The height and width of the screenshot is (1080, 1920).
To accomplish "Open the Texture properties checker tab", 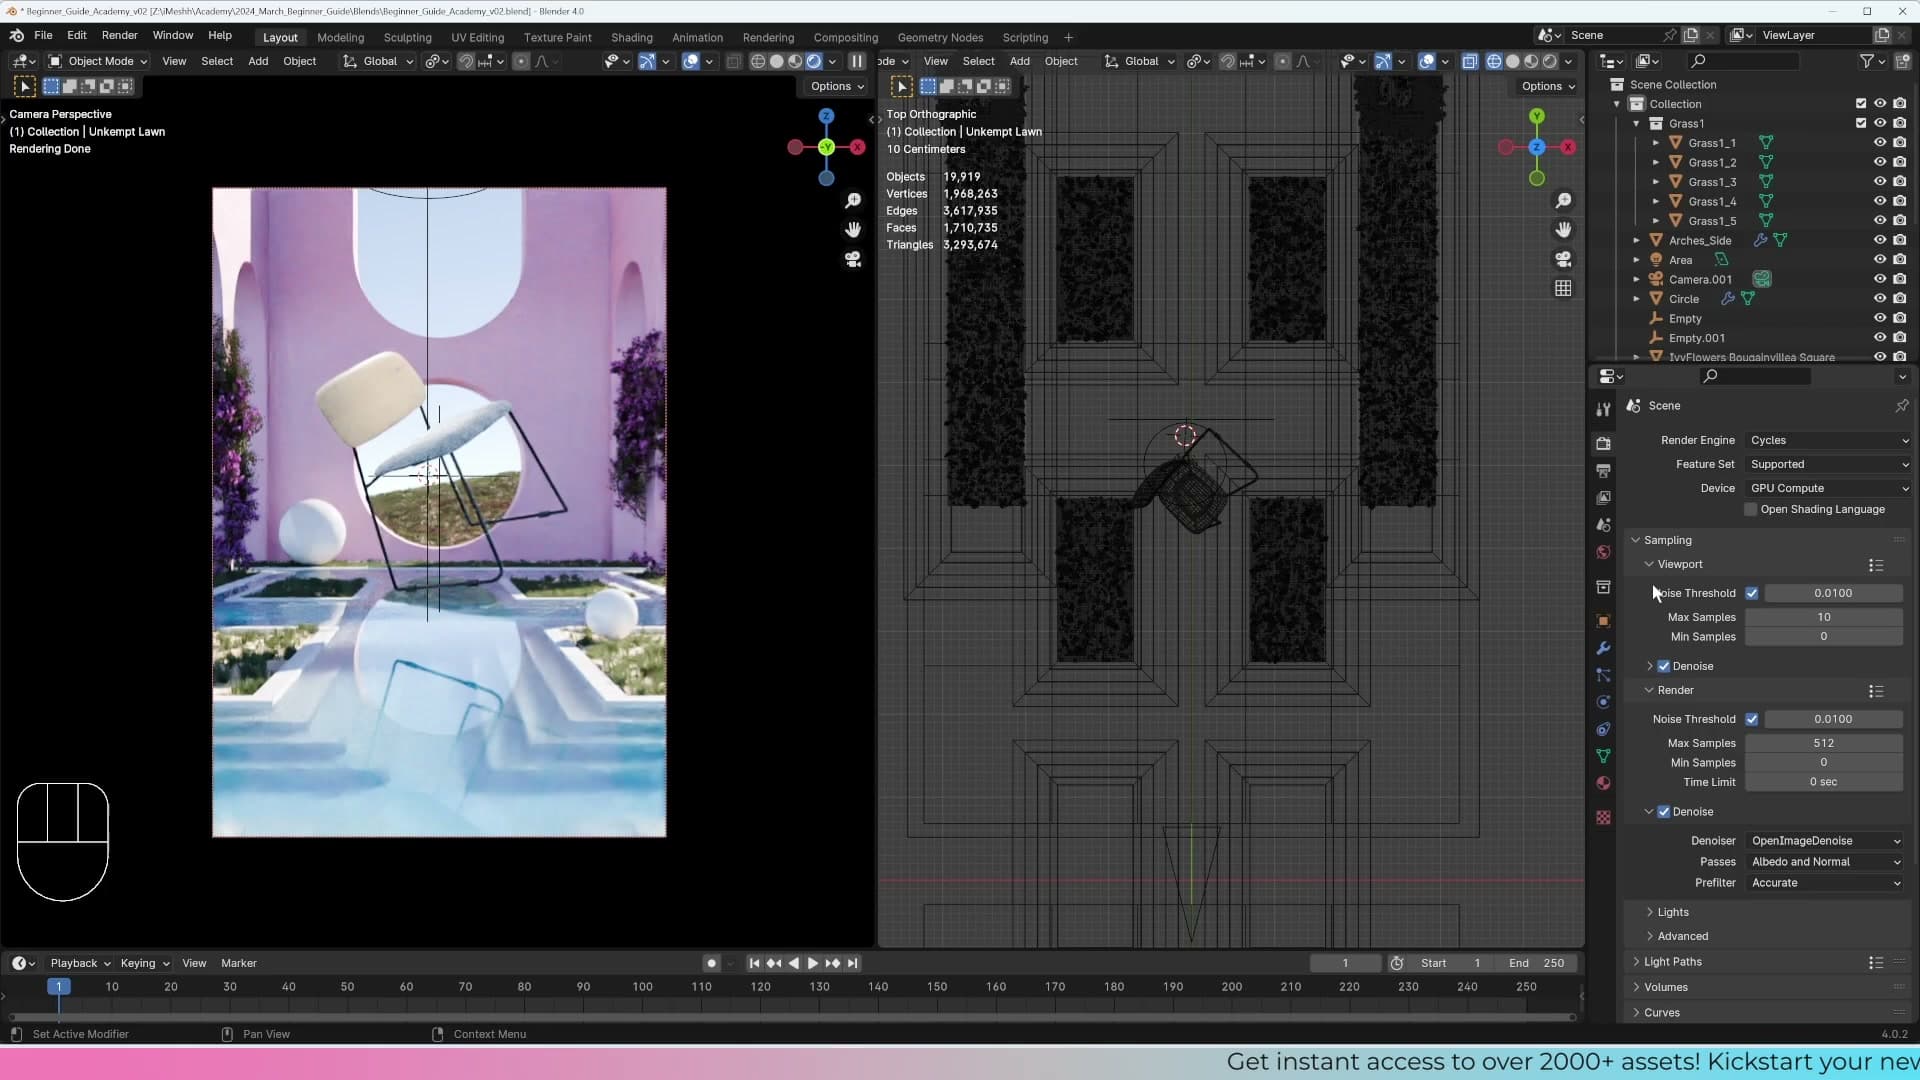I will (x=1603, y=817).
